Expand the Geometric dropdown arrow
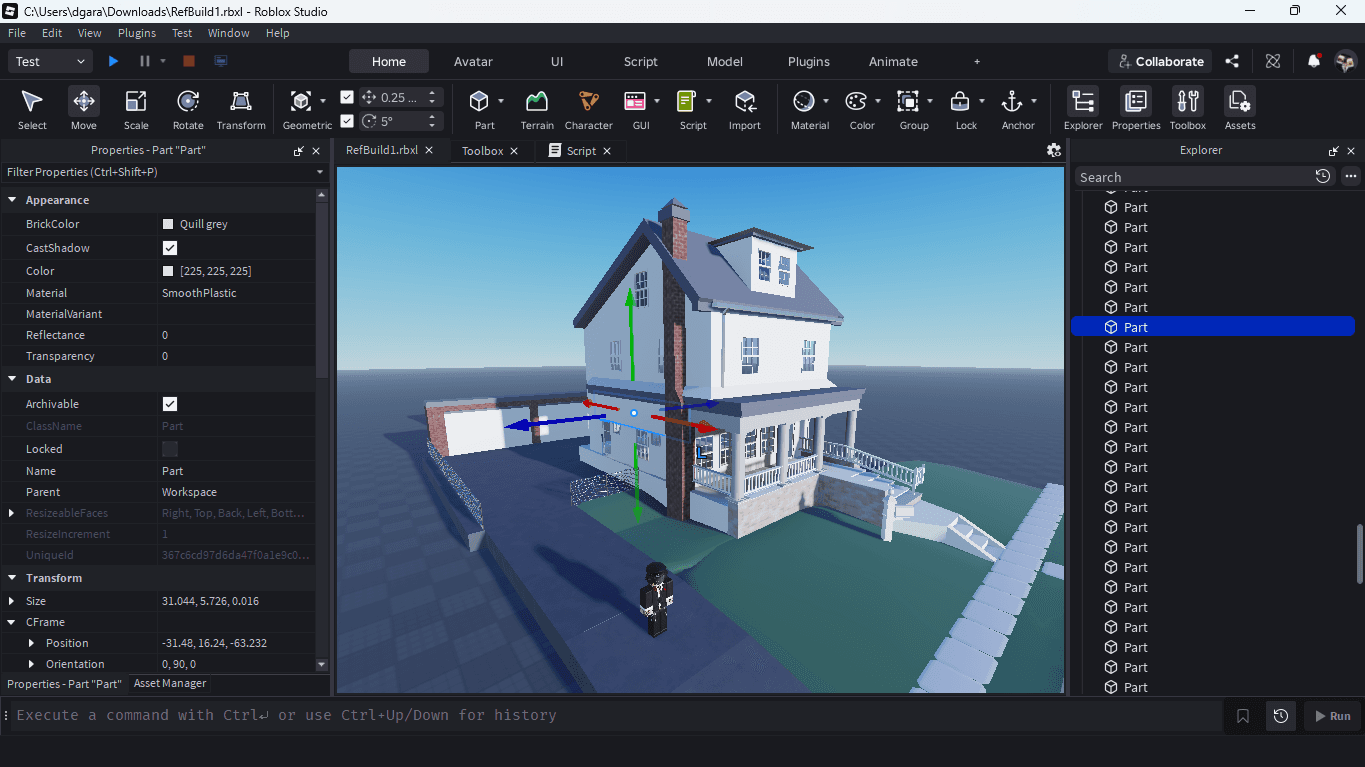 click(323, 101)
